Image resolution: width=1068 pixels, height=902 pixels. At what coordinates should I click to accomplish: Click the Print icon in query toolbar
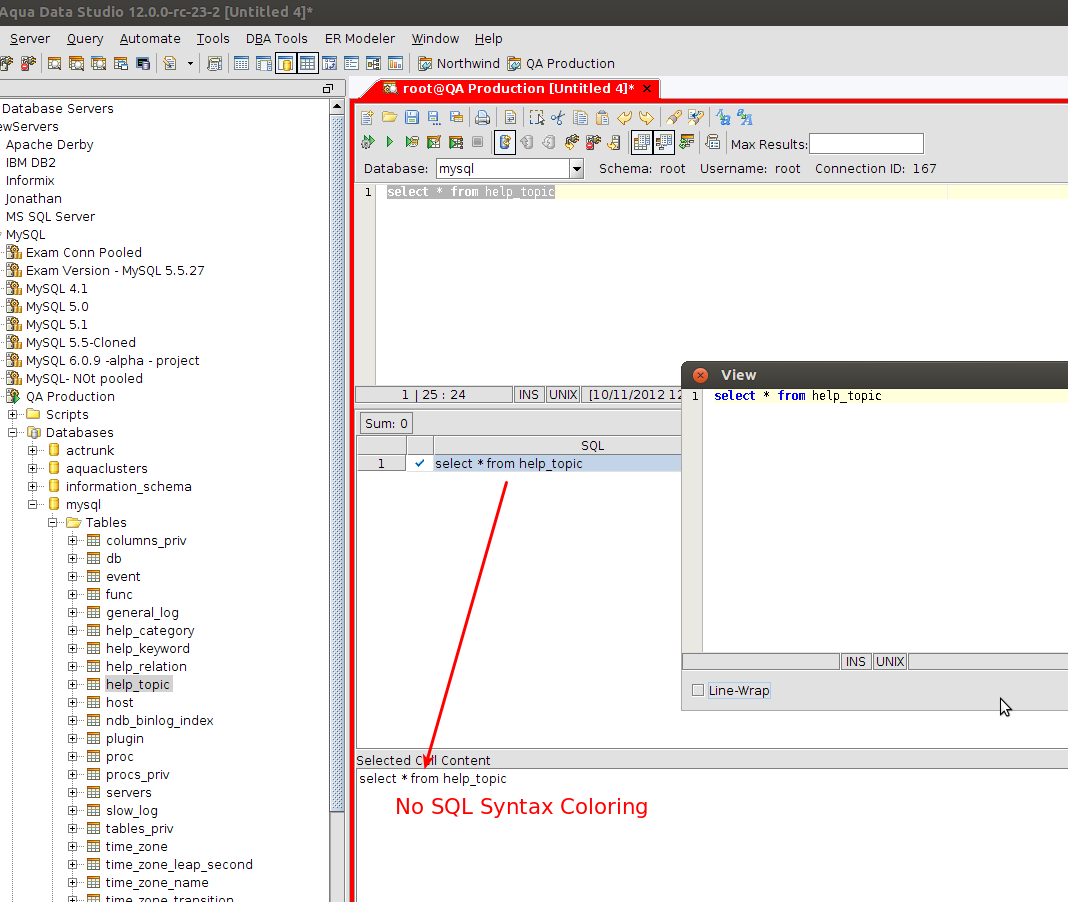pos(482,118)
